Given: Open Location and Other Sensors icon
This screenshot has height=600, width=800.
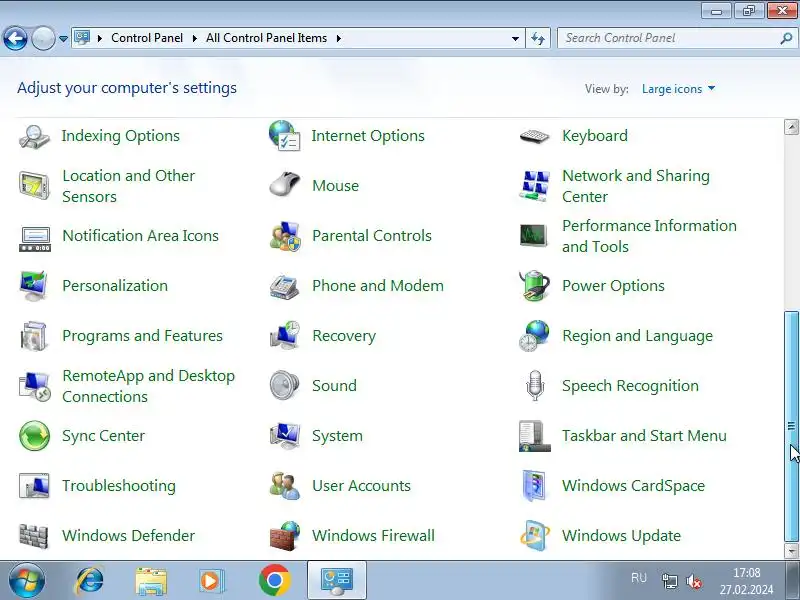Looking at the screenshot, I should coord(34,186).
